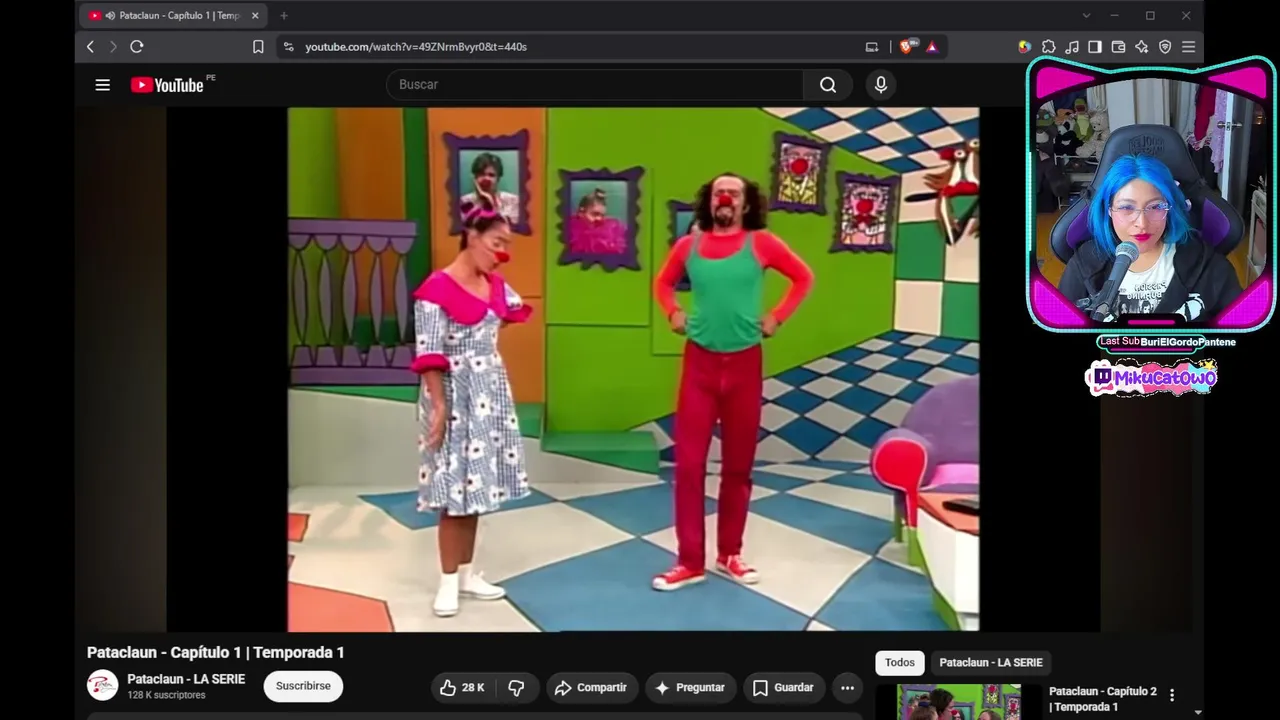The width and height of the screenshot is (1280, 720).
Task: Open options menu for Capítulo 2 video
Action: tap(1172, 695)
